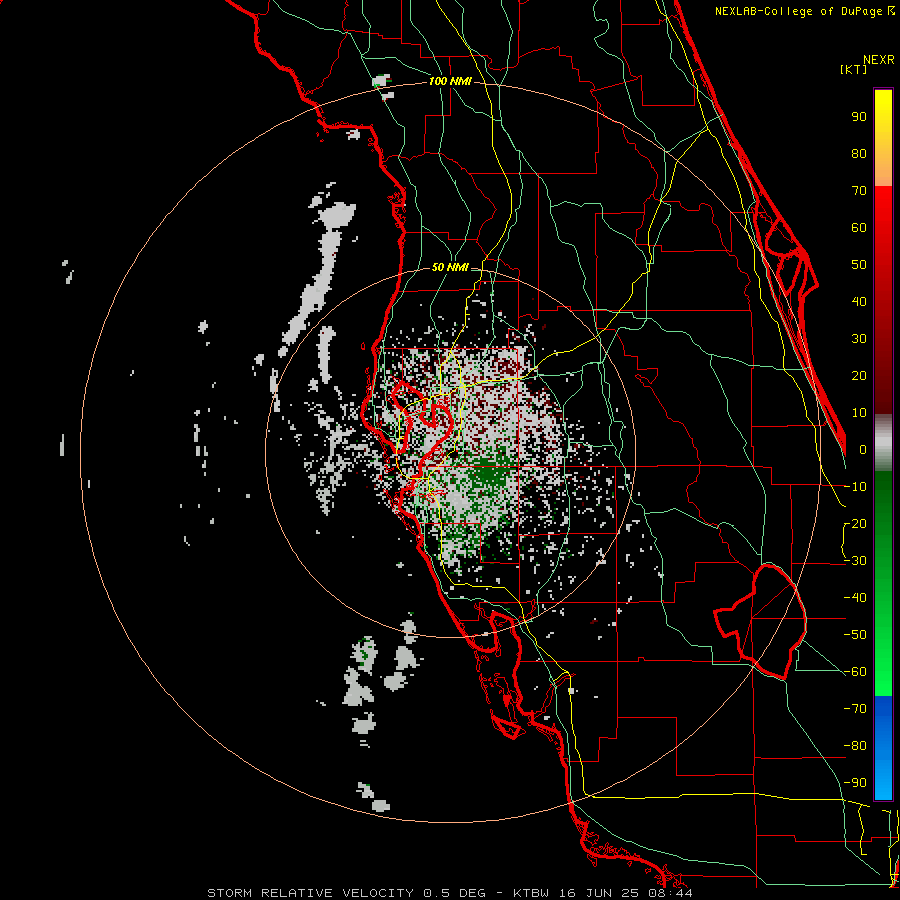The image size is (900, 900).
Task: Click the 80 value on the velocity scale
Action: point(859,154)
